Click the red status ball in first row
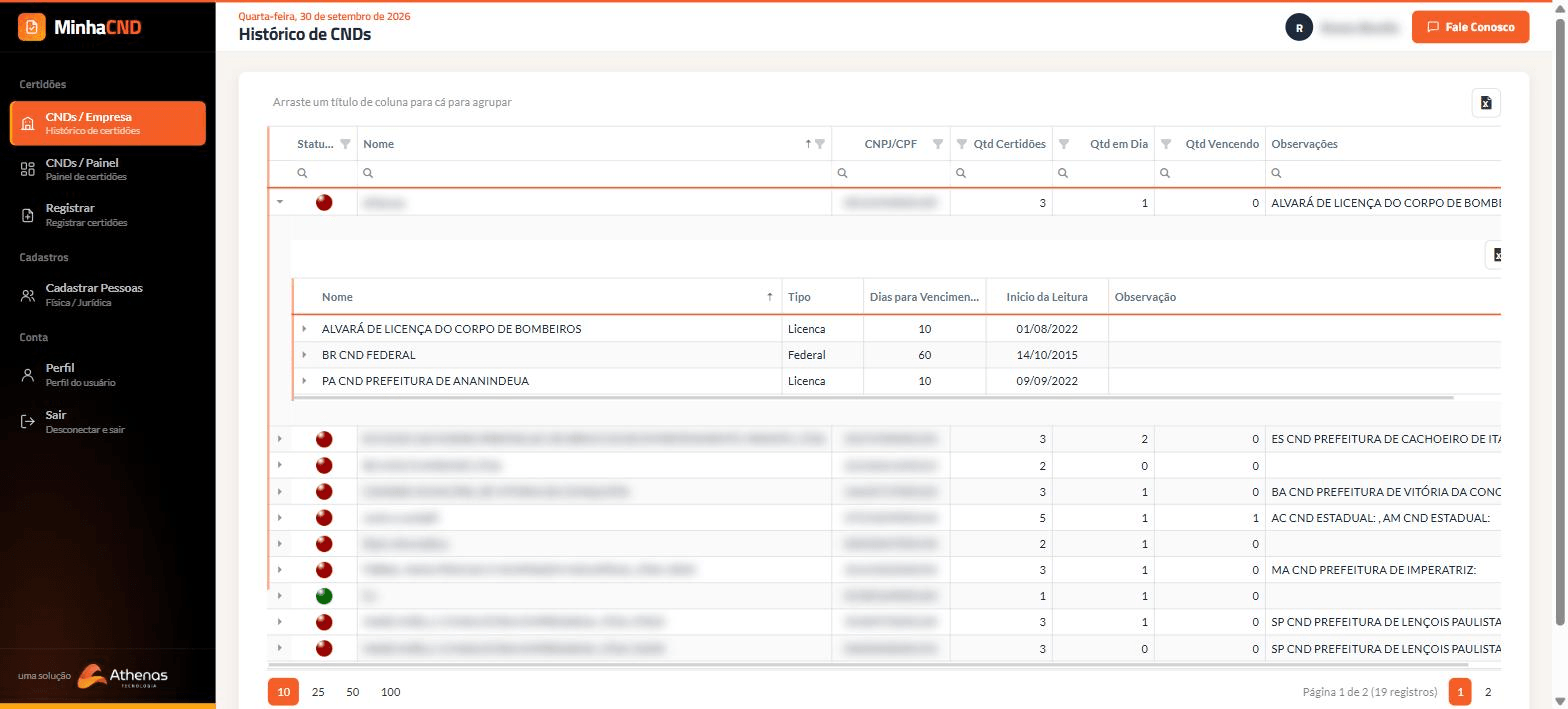This screenshot has height=709, width=1568. coord(324,202)
